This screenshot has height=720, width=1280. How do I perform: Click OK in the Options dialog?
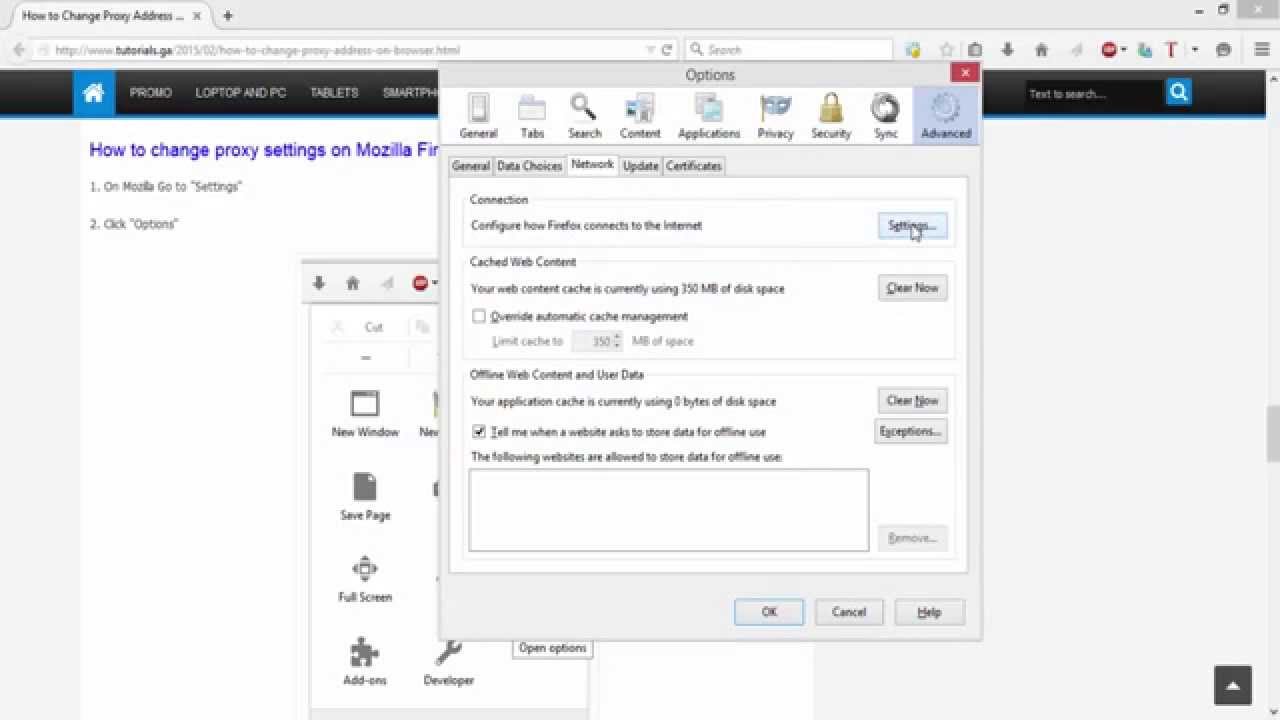[x=769, y=612]
